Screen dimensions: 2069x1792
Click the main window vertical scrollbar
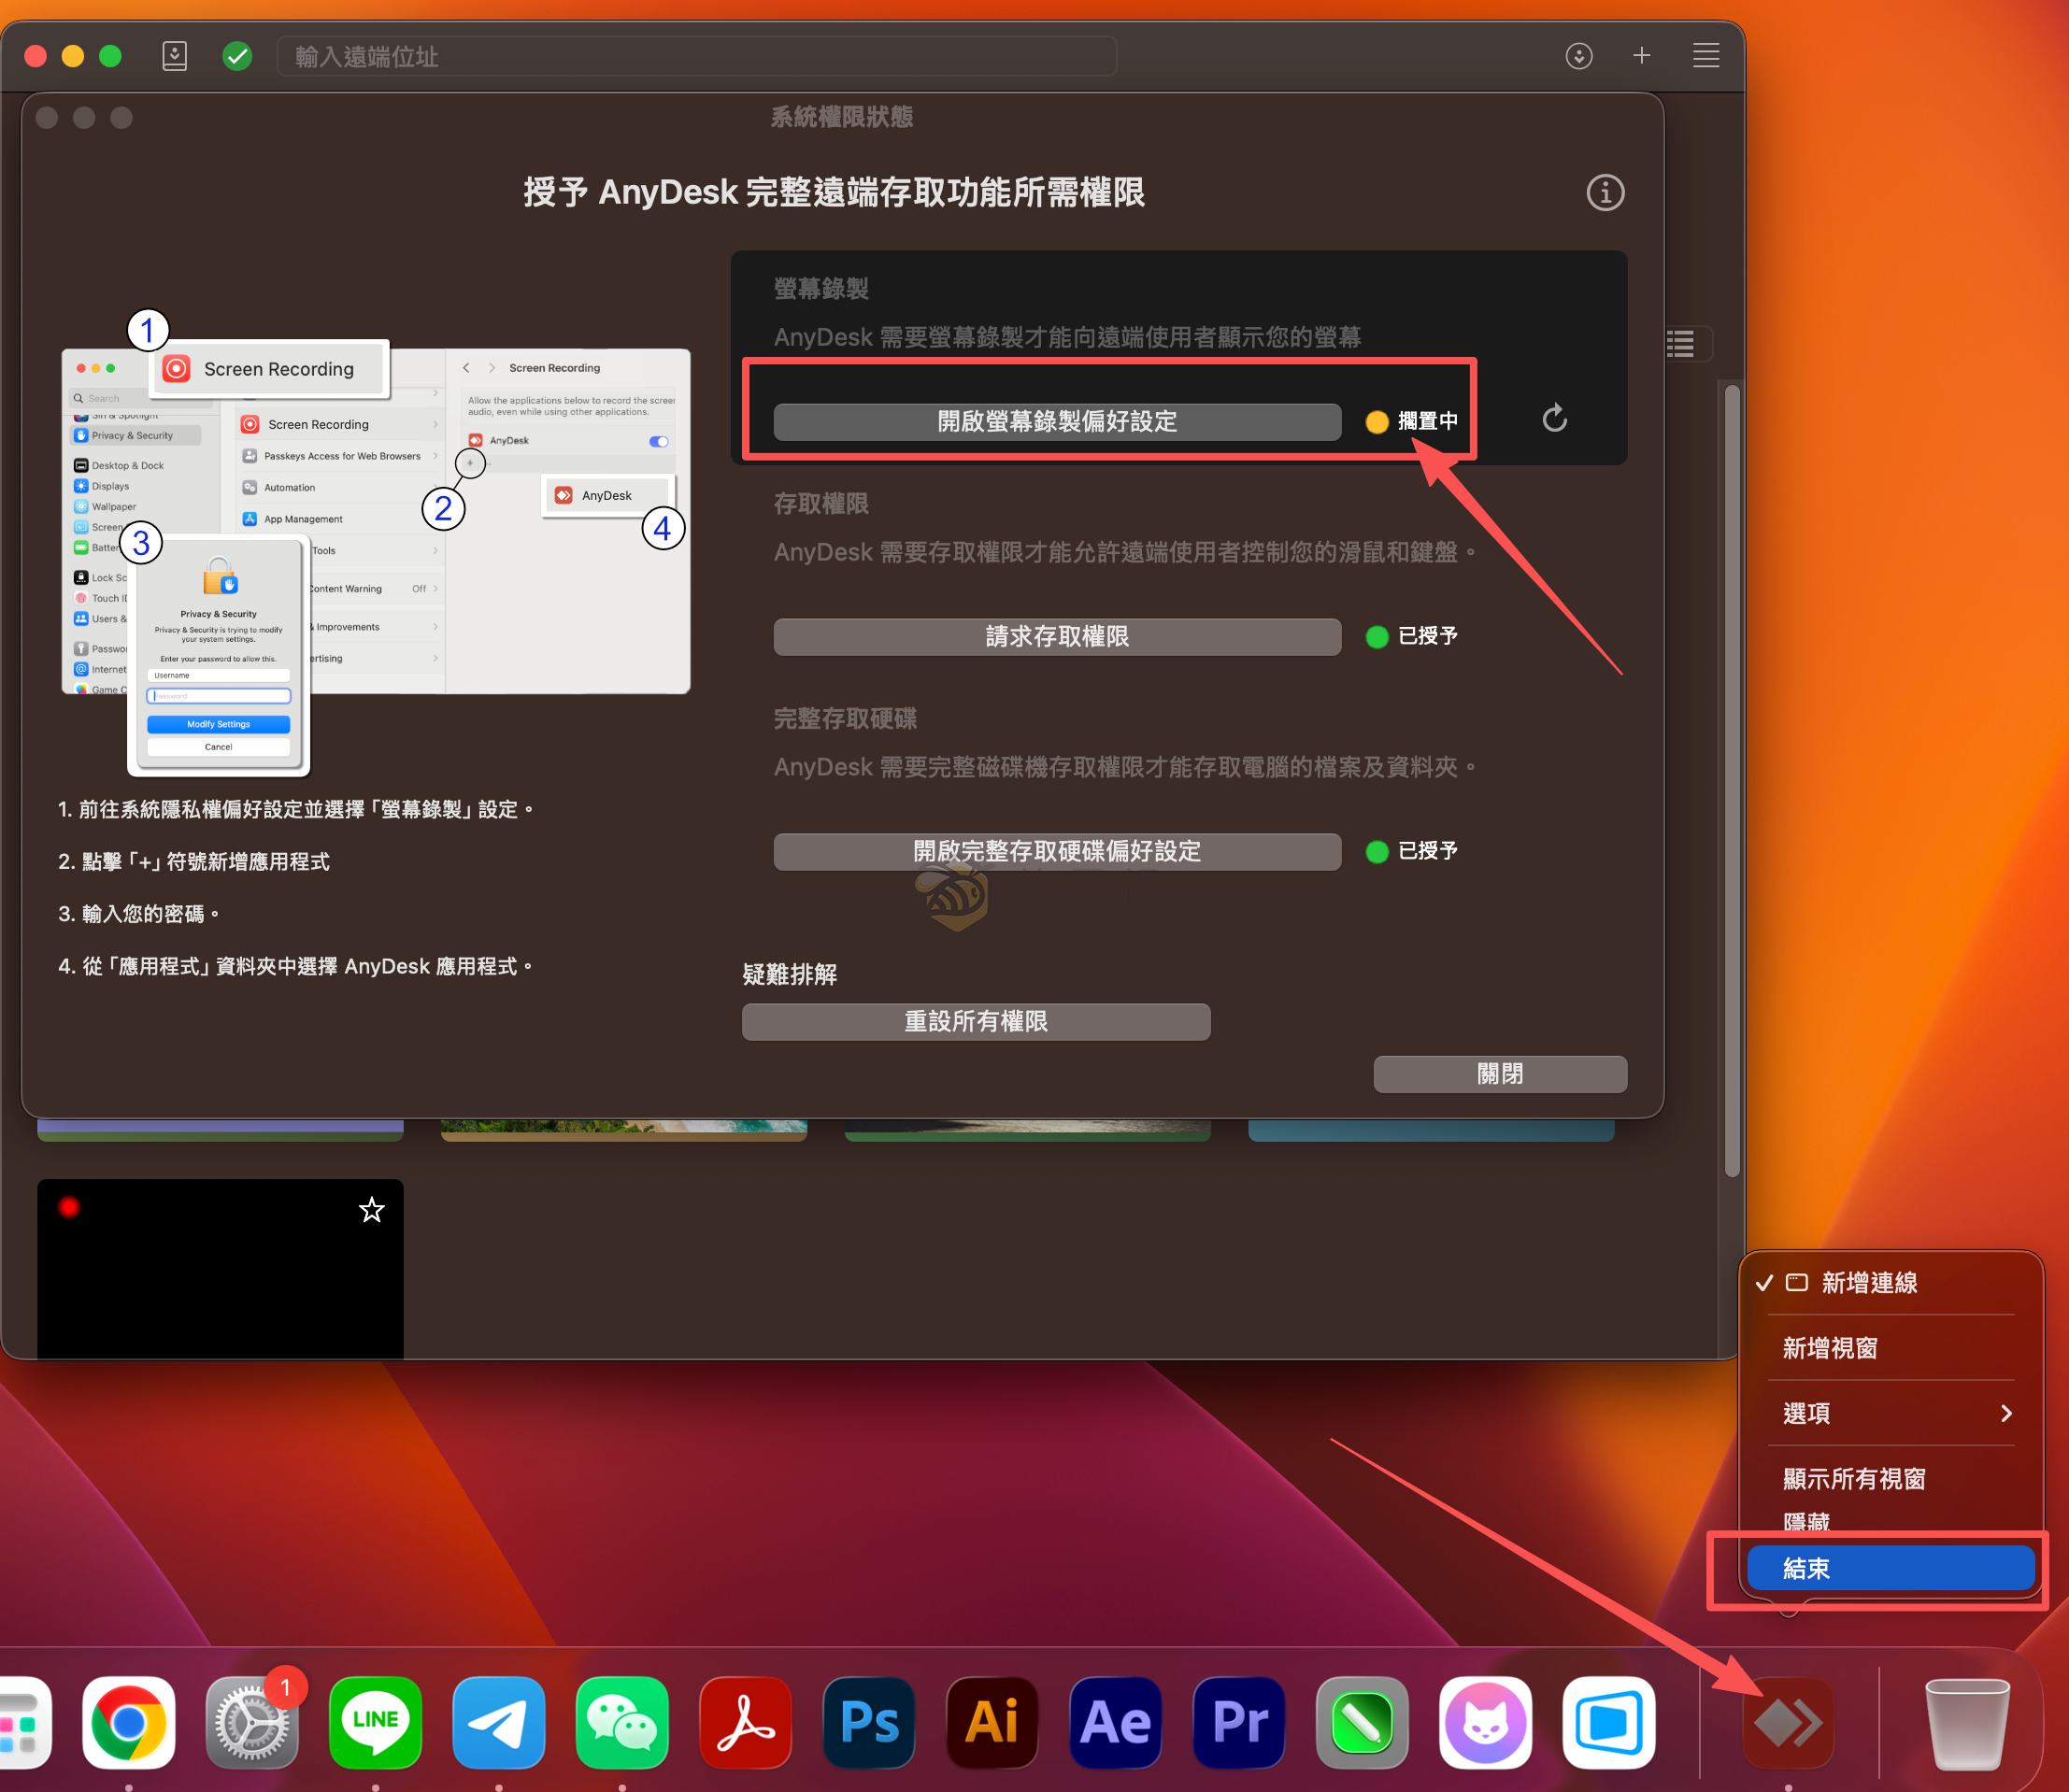coord(1732,780)
